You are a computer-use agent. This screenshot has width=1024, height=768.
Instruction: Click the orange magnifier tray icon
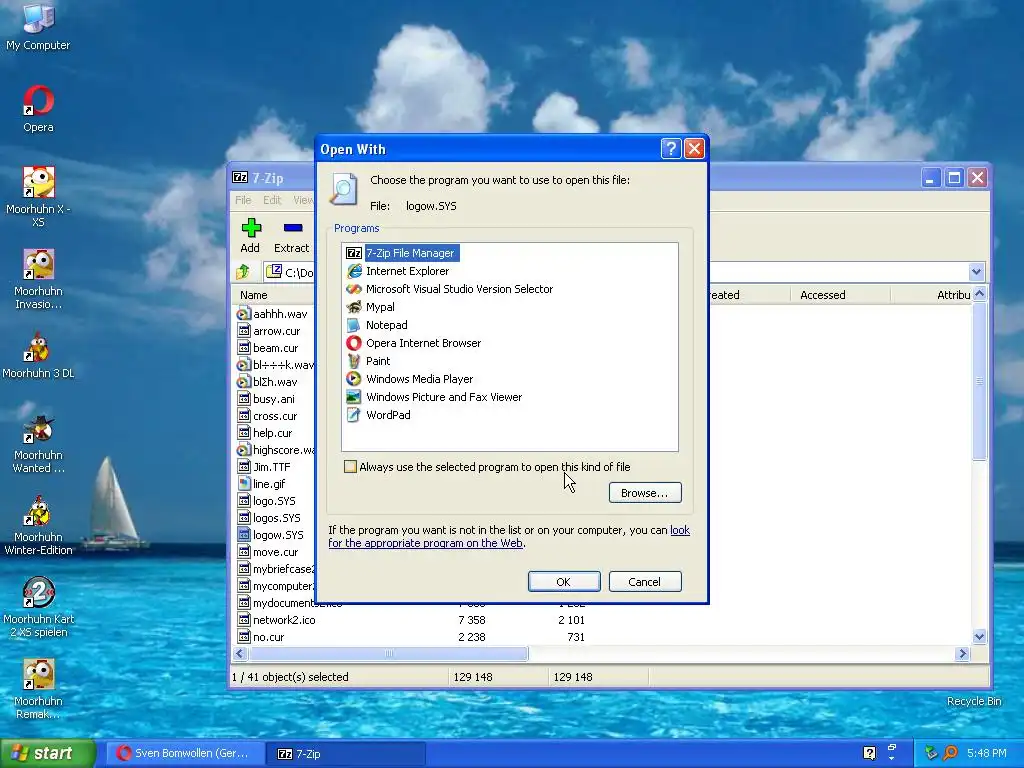950,753
